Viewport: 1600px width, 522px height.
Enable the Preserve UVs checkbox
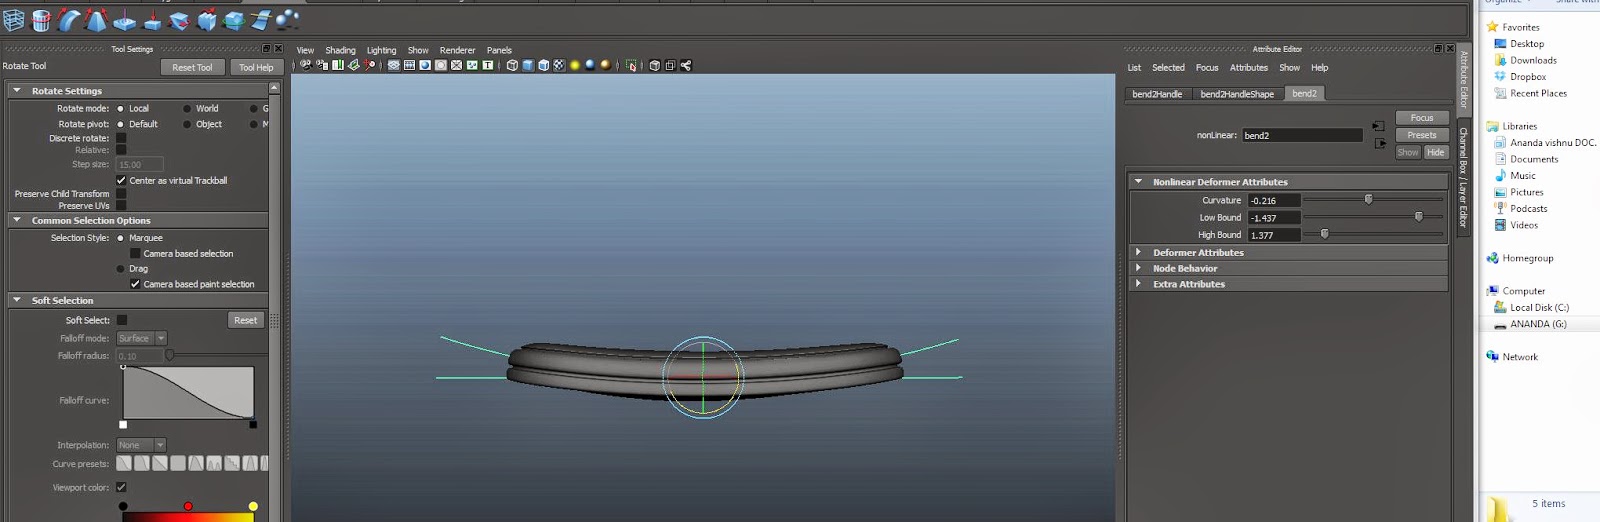[x=121, y=205]
